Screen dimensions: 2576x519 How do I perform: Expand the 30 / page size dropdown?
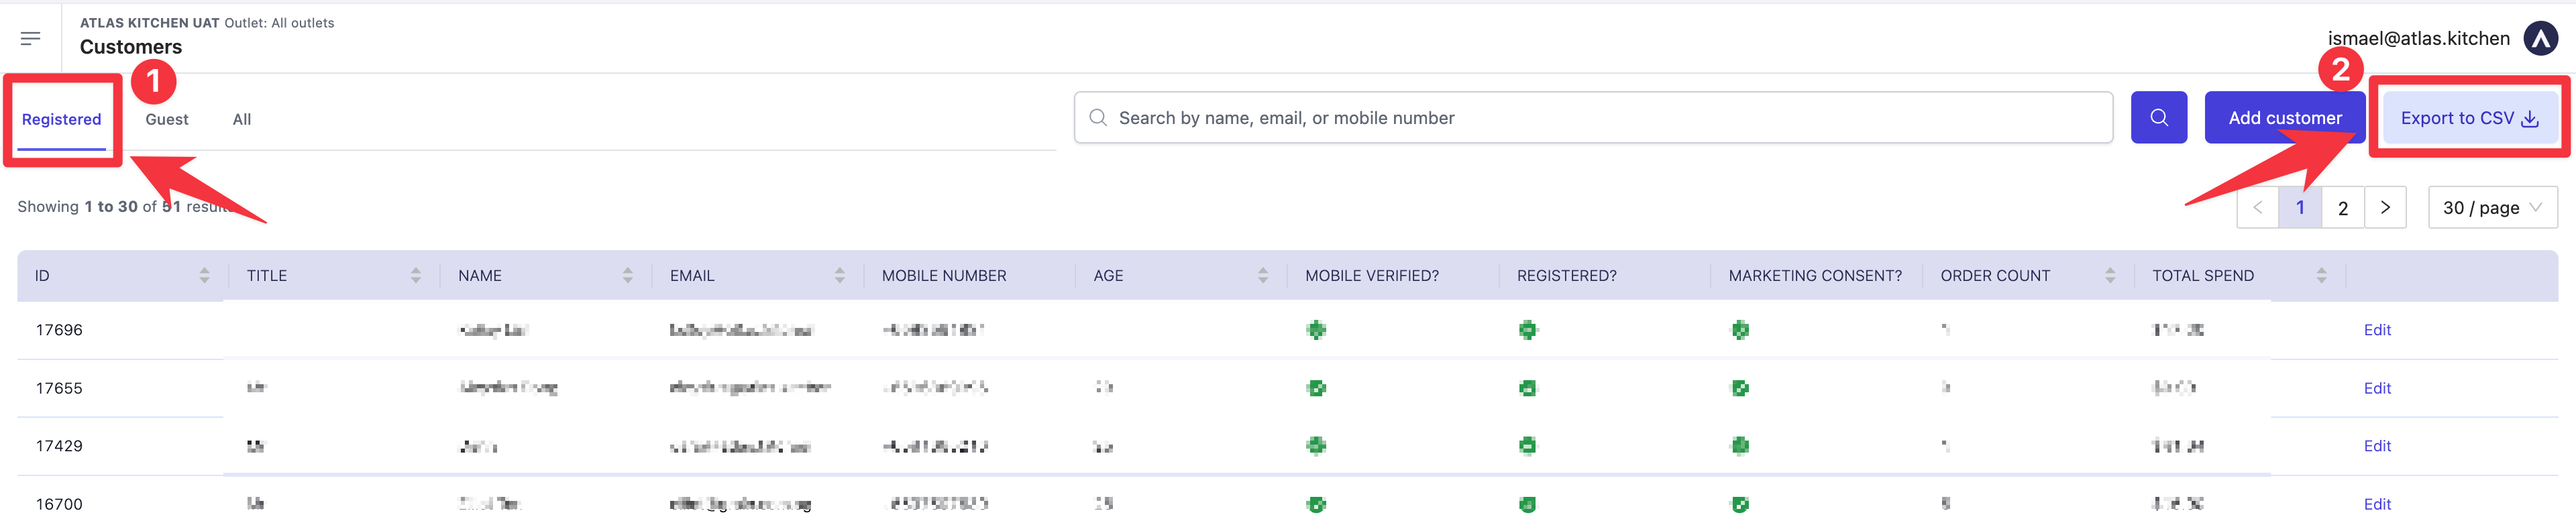(x=2491, y=208)
